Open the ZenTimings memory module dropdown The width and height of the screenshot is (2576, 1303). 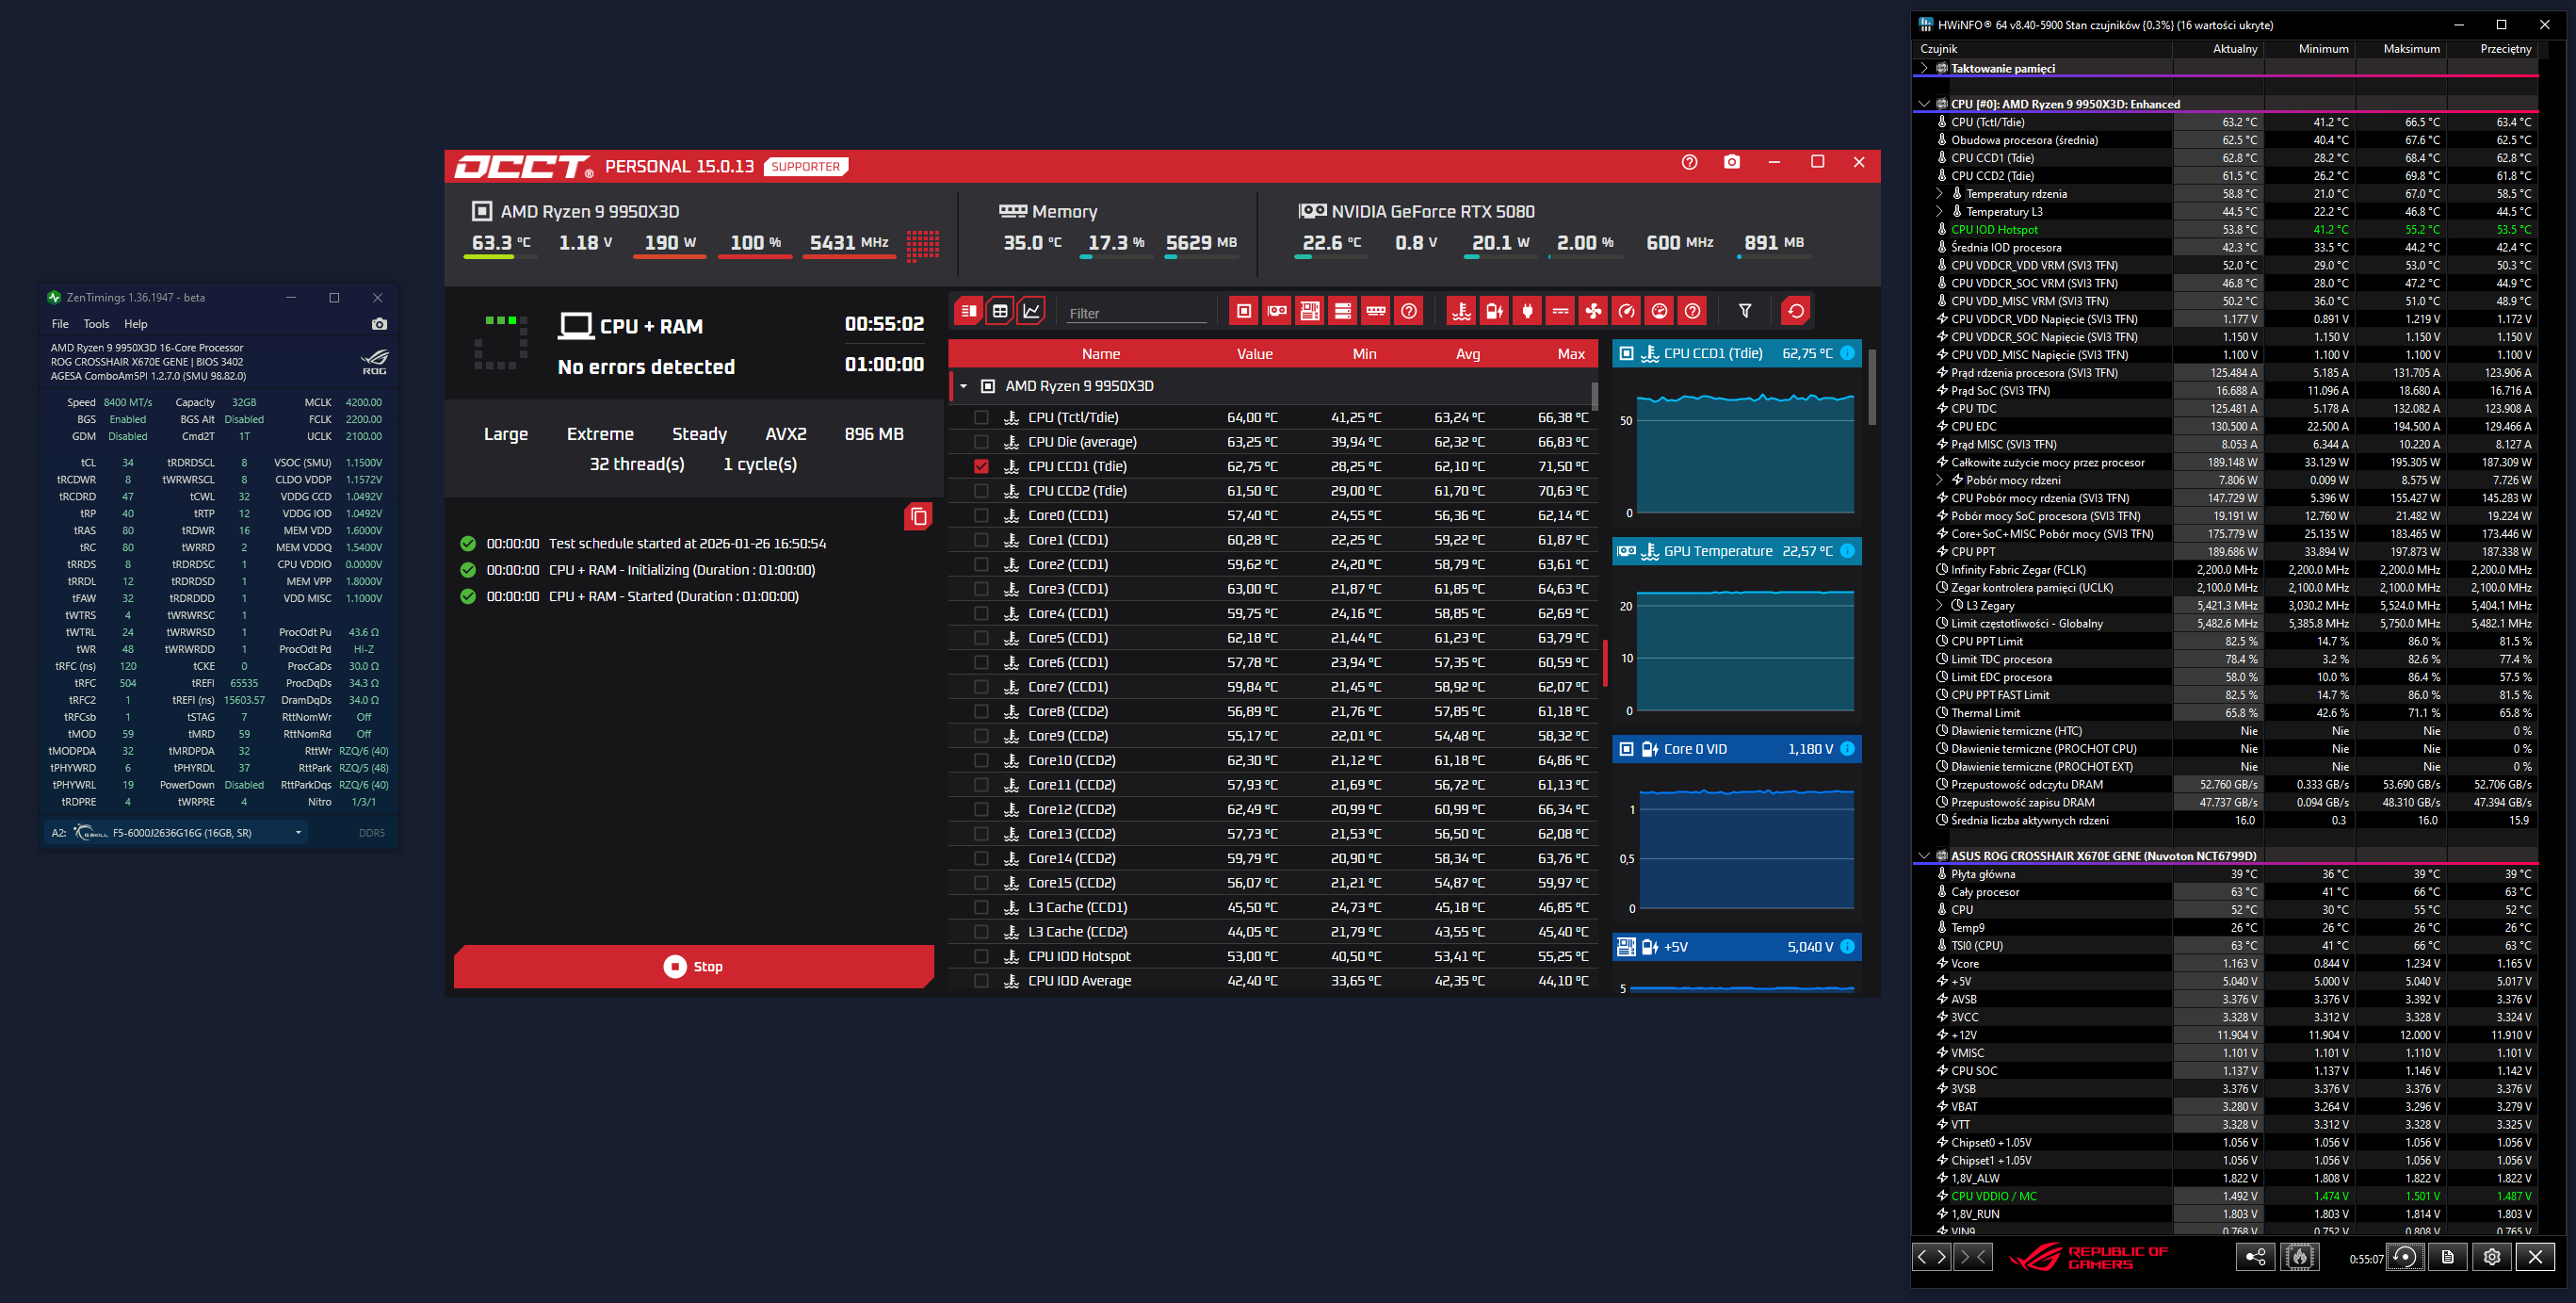pyautogui.click(x=298, y=832)
